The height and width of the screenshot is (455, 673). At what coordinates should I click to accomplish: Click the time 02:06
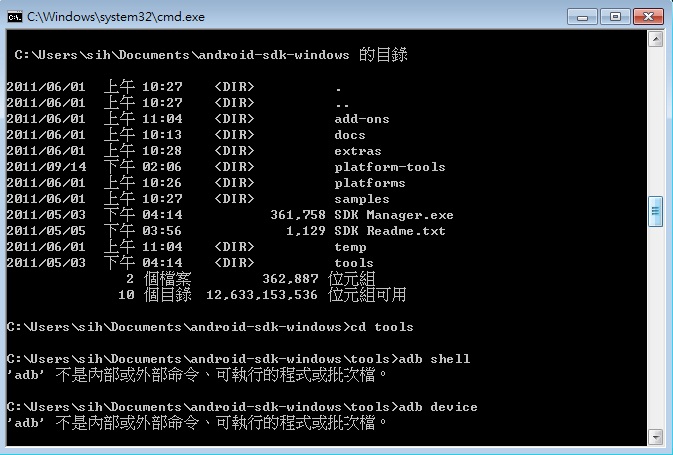pyautogui.click(x=162, y=167)
